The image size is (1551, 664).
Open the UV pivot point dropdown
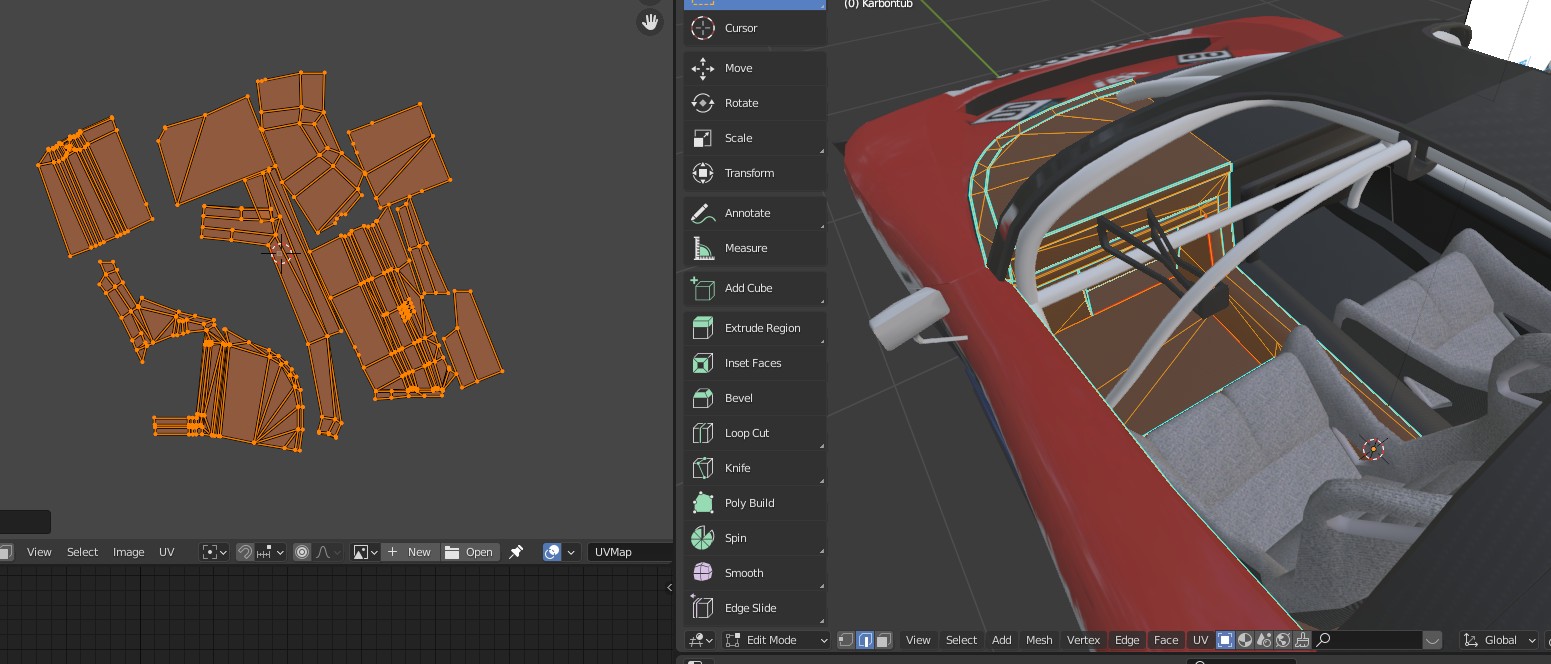(214, 552)
